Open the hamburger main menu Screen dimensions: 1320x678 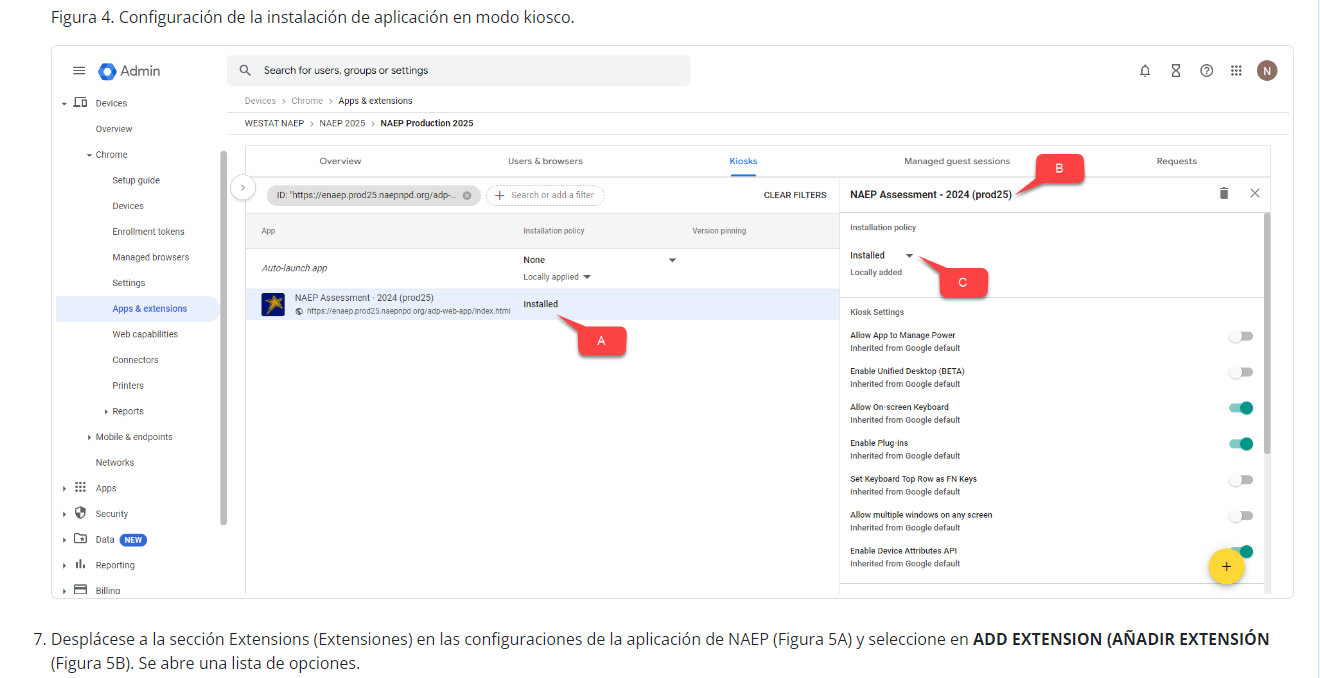79,71
